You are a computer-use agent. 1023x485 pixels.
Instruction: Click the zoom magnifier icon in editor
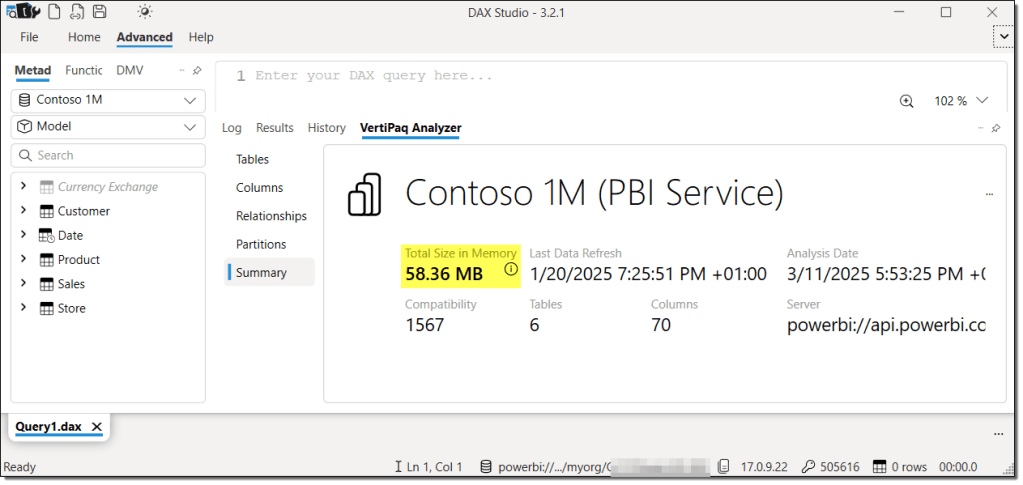click(907, 101)
